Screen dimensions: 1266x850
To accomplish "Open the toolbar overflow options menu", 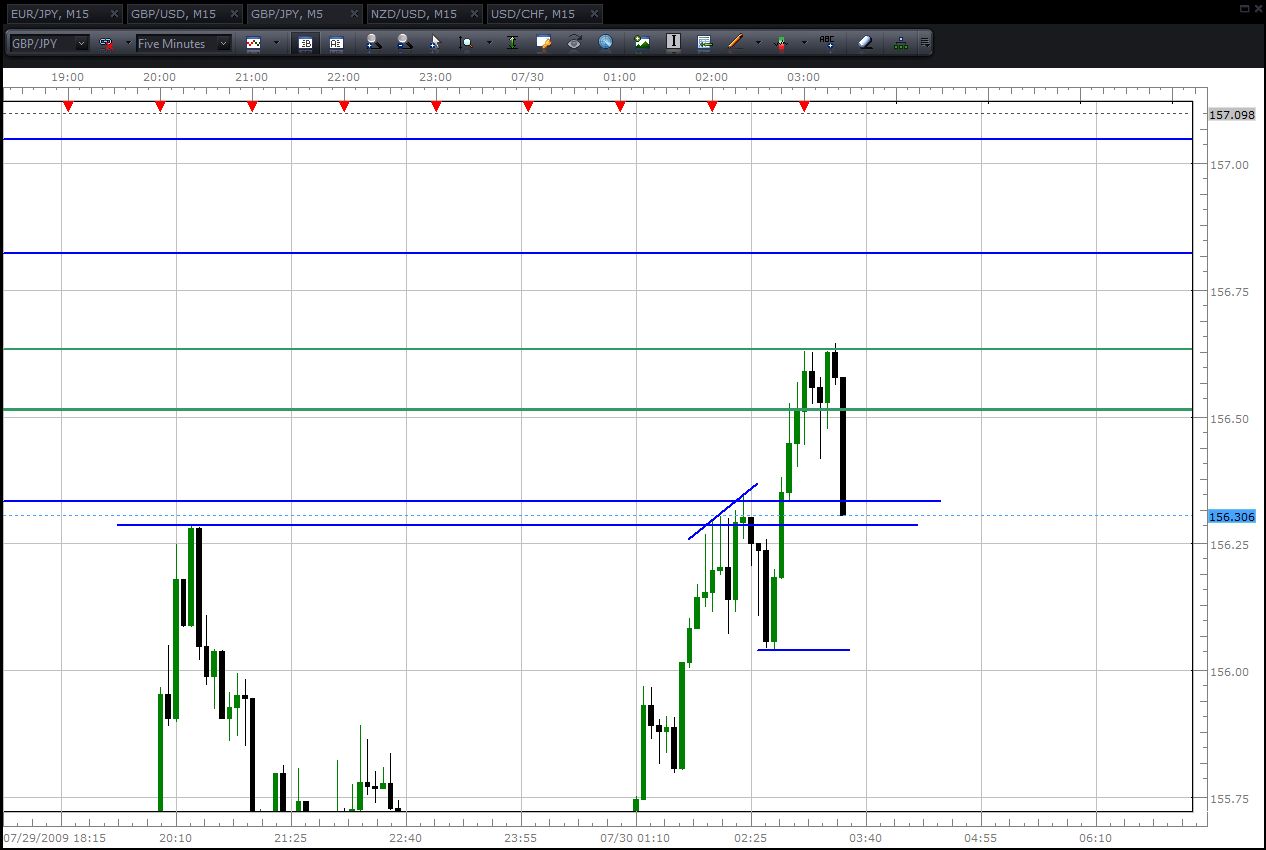I will coord(925,43).
